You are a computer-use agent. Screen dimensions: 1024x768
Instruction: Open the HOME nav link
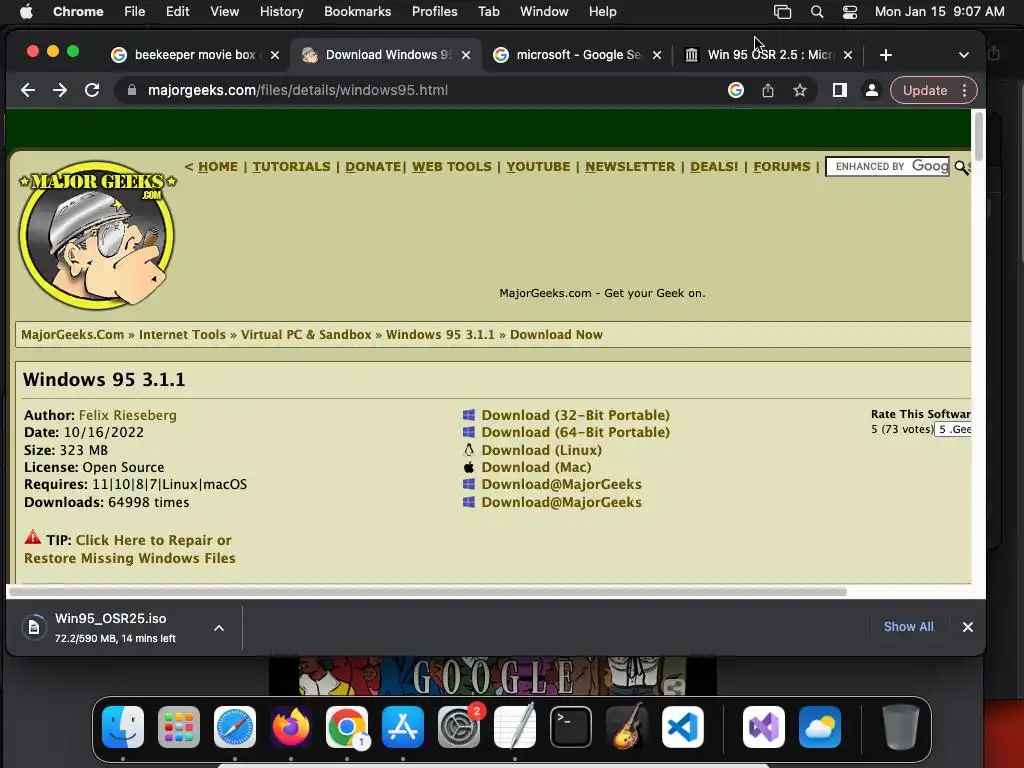(x=217, y=167)
